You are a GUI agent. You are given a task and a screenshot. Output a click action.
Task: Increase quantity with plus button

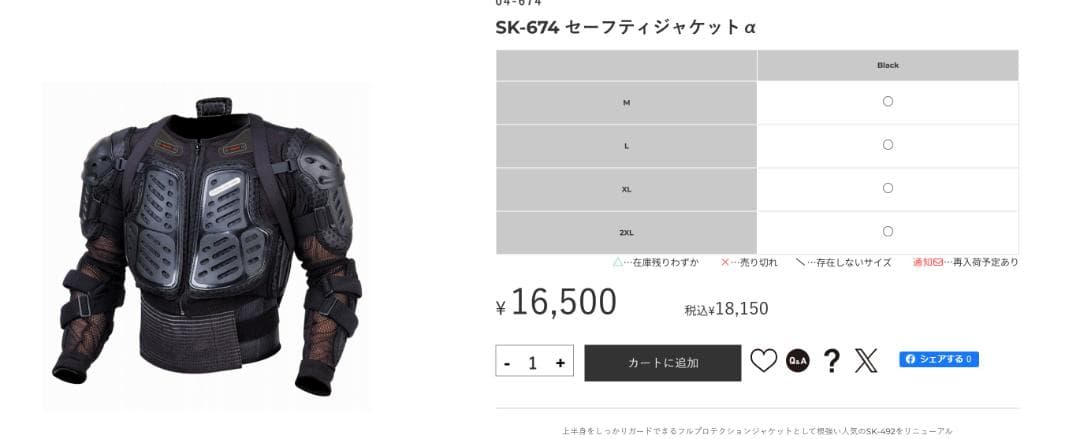click(x=560, y=363)
